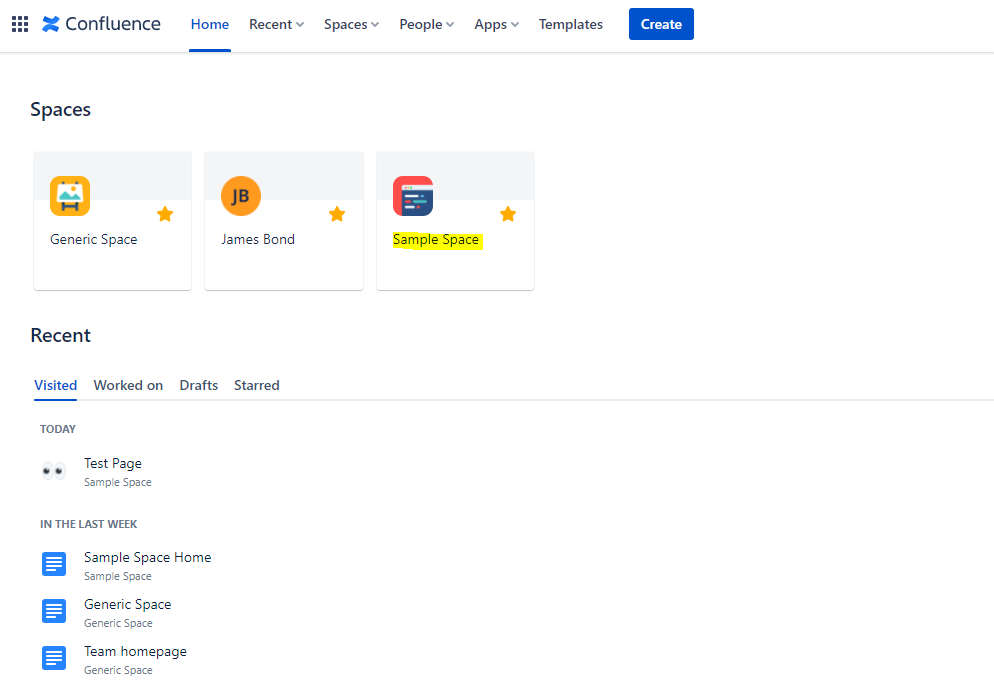Screen dimensions: 994x684
Task: Click the page icon beside Sample Space Home
Action: point(54,564)
